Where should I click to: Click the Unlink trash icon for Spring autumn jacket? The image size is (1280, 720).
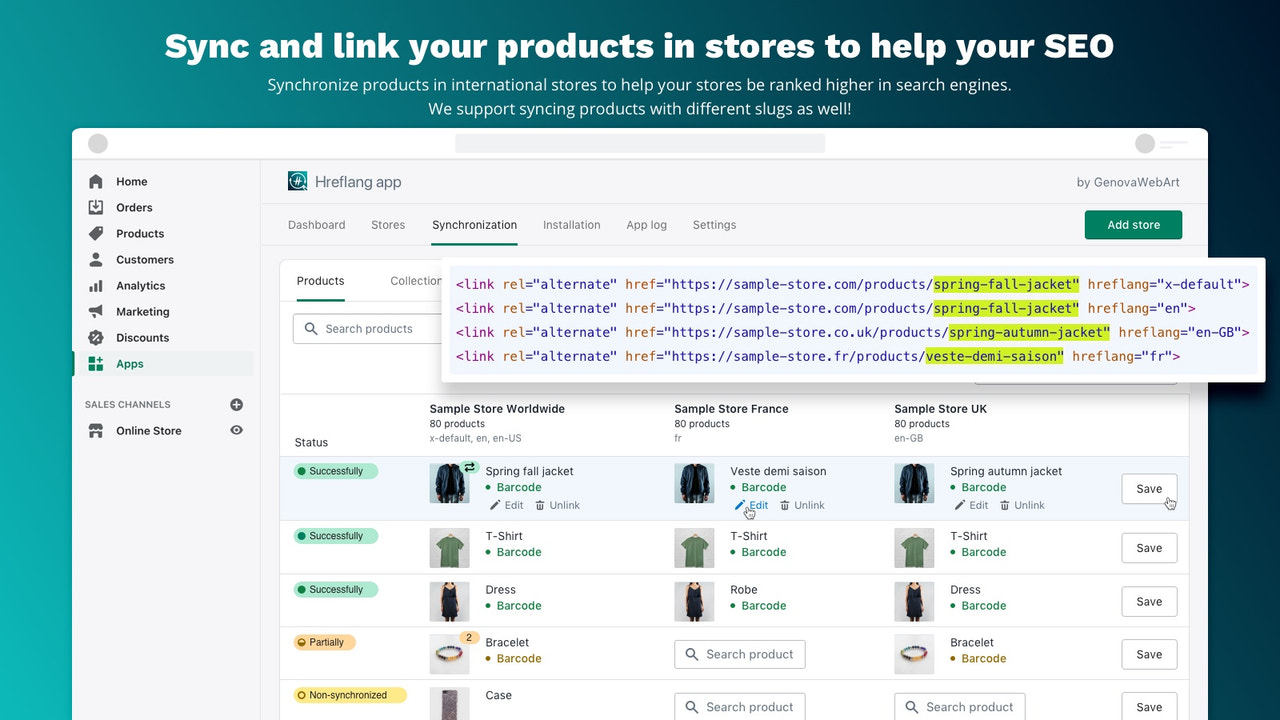click(1004, 505)
